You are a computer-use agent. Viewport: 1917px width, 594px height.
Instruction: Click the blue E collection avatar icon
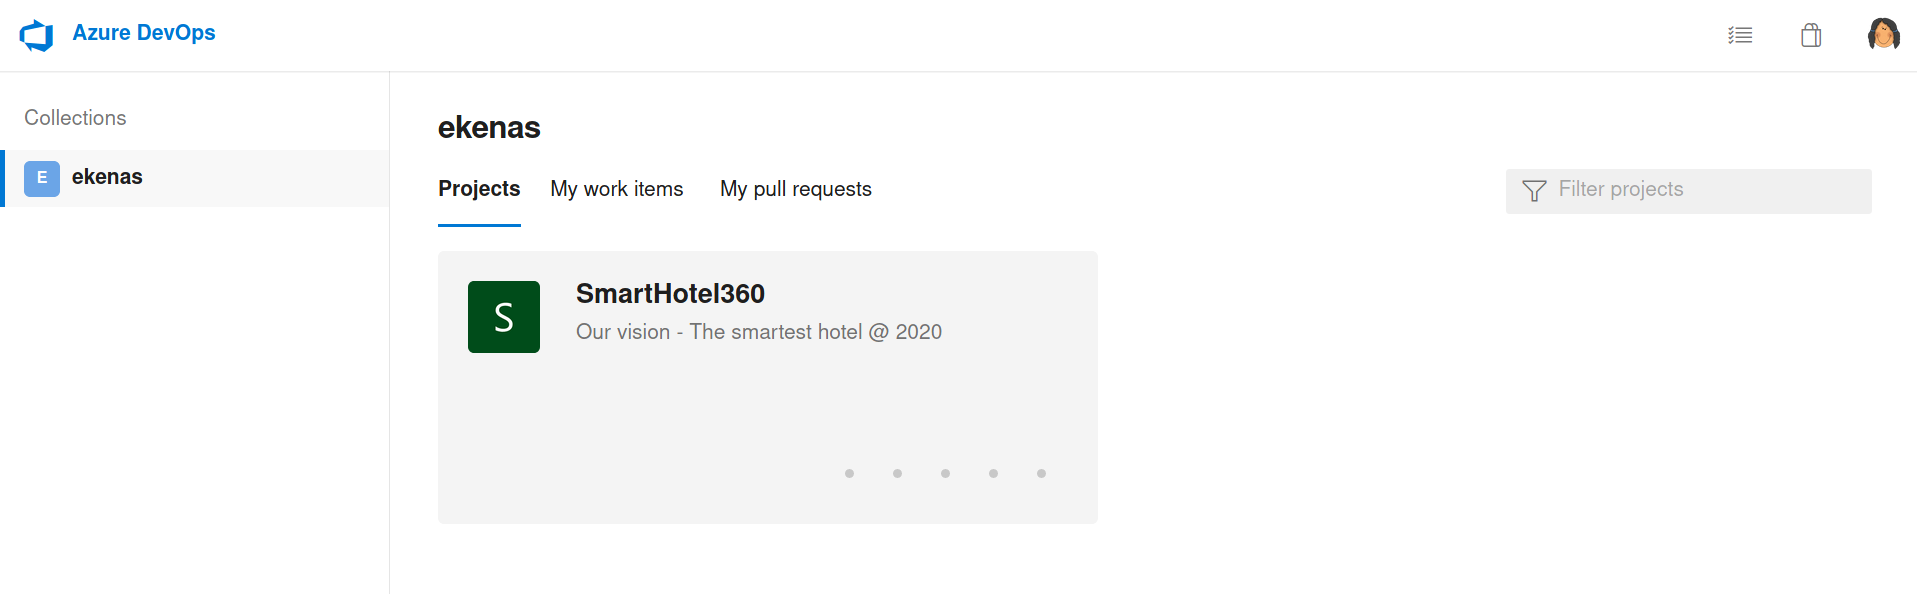click(42, 178)
